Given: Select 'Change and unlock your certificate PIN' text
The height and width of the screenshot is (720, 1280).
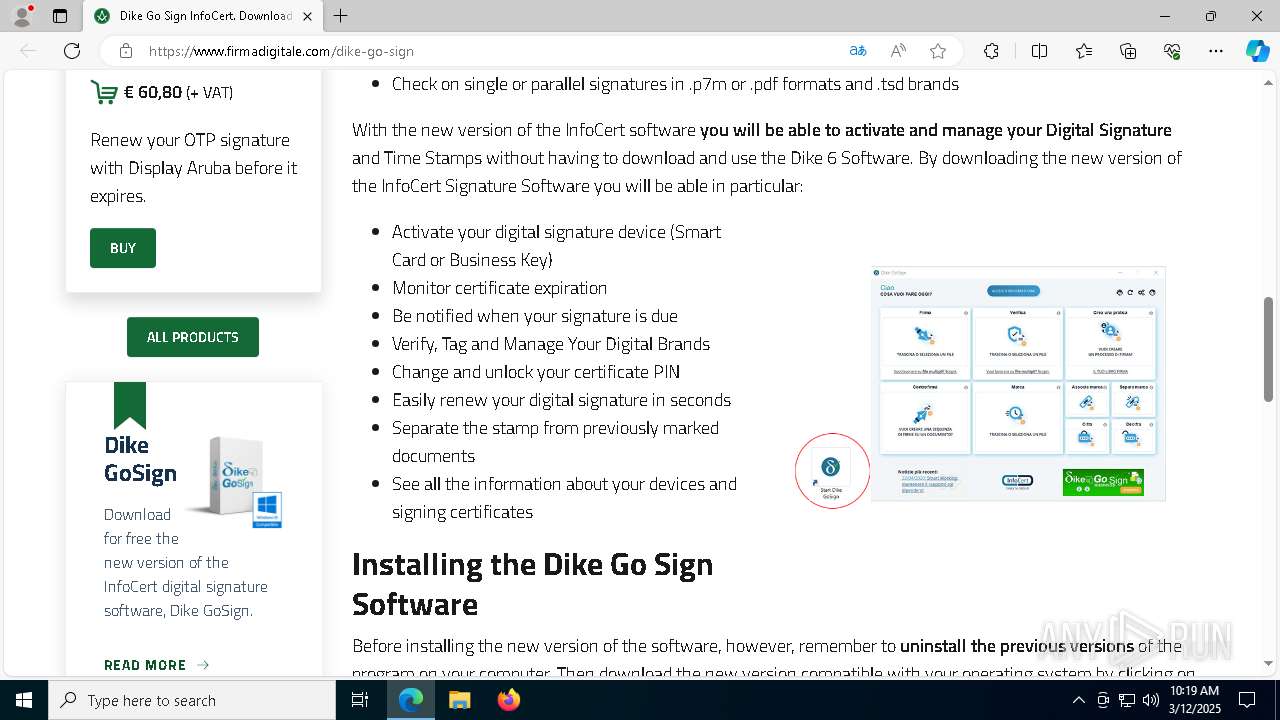Looking at the screenshot, I should 536,372.
